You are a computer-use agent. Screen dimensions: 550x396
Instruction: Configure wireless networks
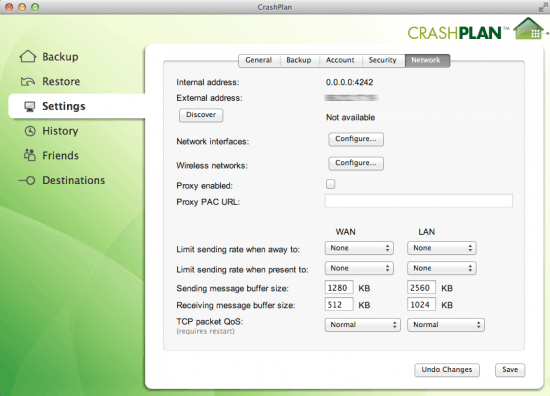coord(356,163)
